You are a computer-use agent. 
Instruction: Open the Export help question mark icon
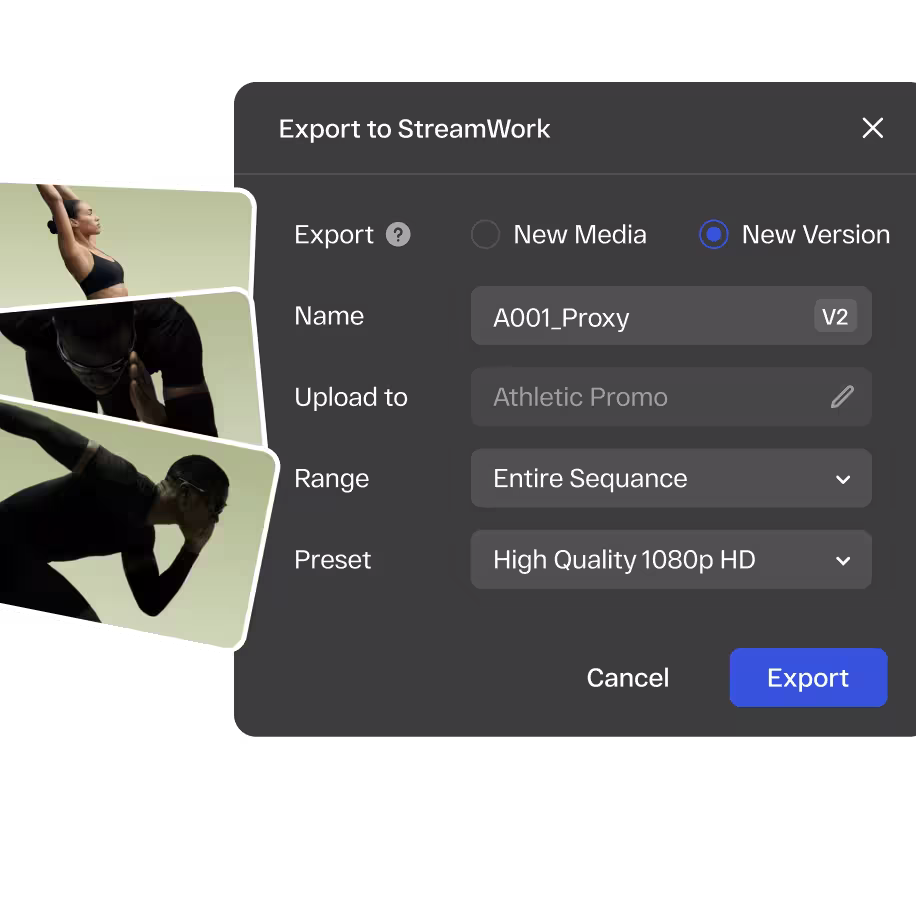coord(398,235)
